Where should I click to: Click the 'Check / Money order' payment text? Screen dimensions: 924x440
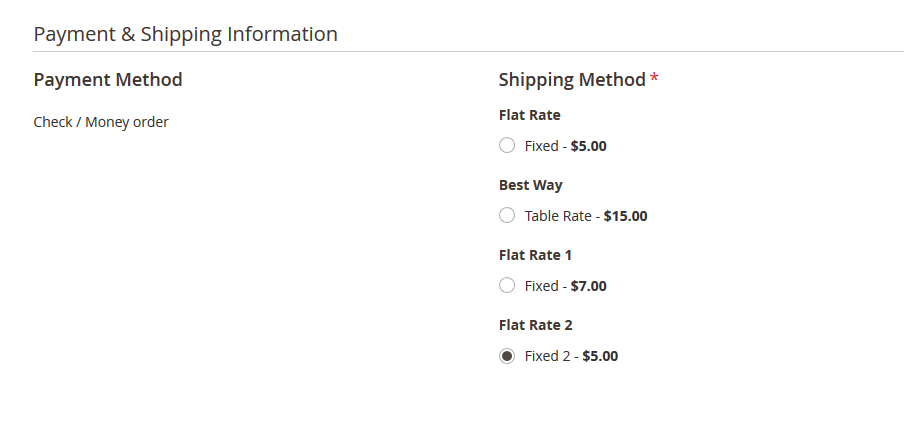[x=101, y=122]
